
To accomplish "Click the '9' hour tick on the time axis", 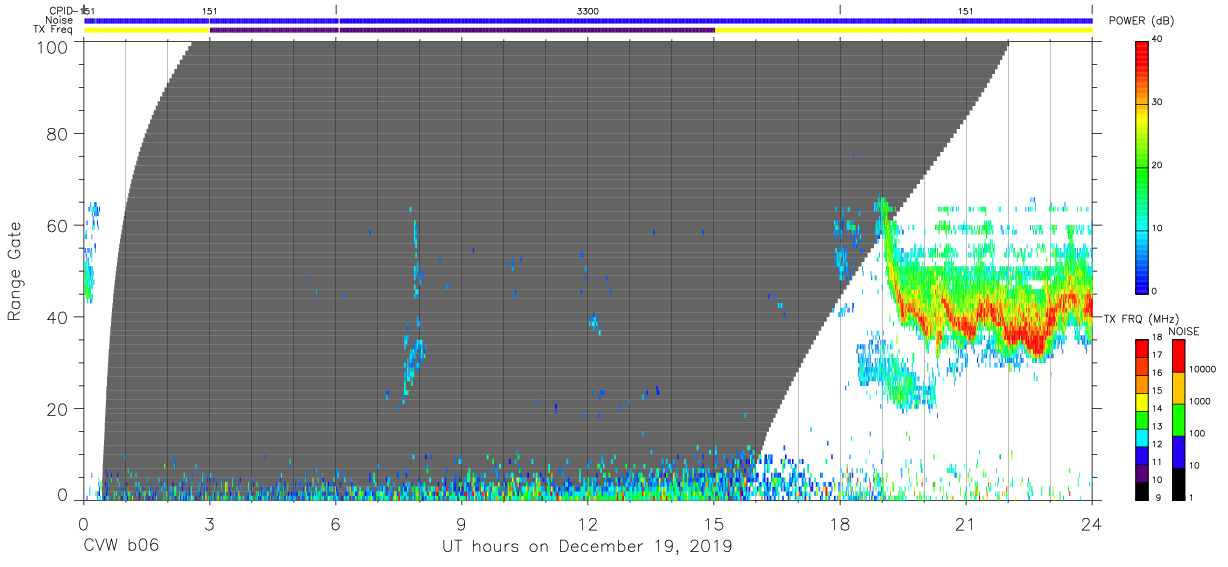I will tap(462, 523).
